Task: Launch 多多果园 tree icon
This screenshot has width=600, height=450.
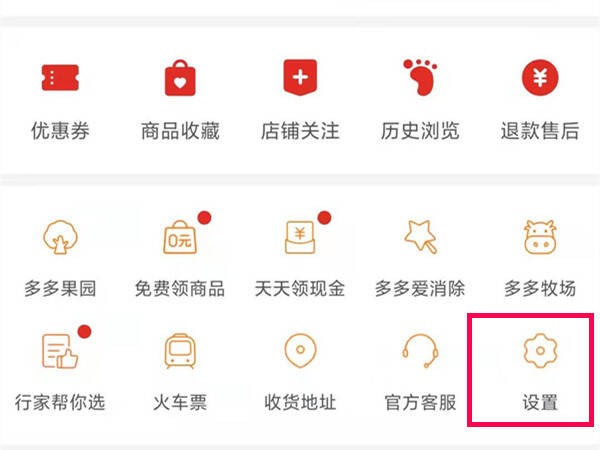Action: pyautogui.click(x=60, y=237)
